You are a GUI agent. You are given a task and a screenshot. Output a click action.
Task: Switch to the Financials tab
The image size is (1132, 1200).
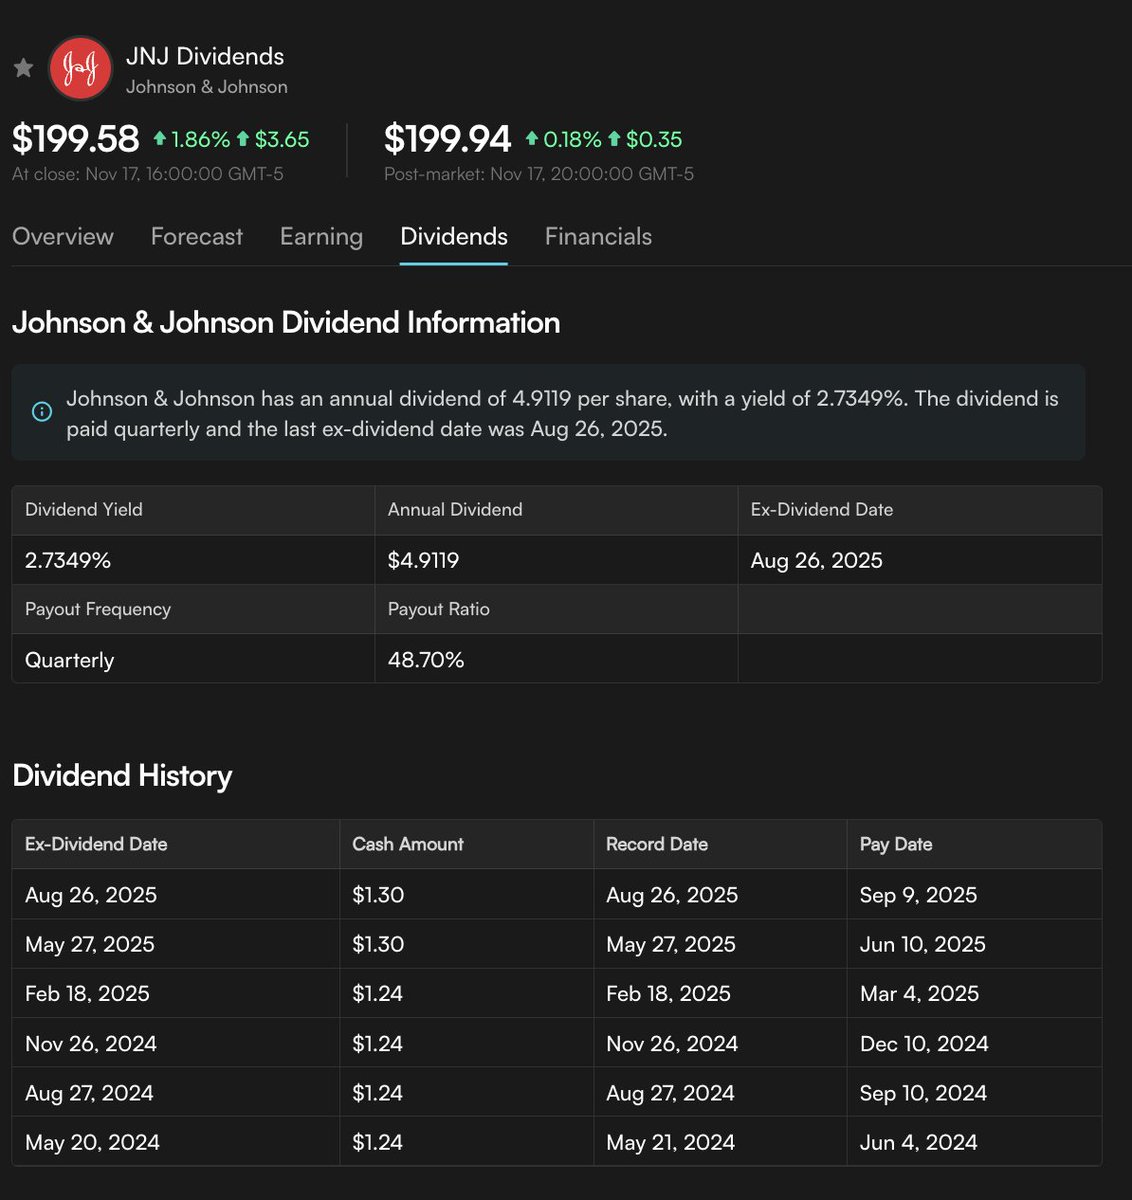tap(597, 237)
